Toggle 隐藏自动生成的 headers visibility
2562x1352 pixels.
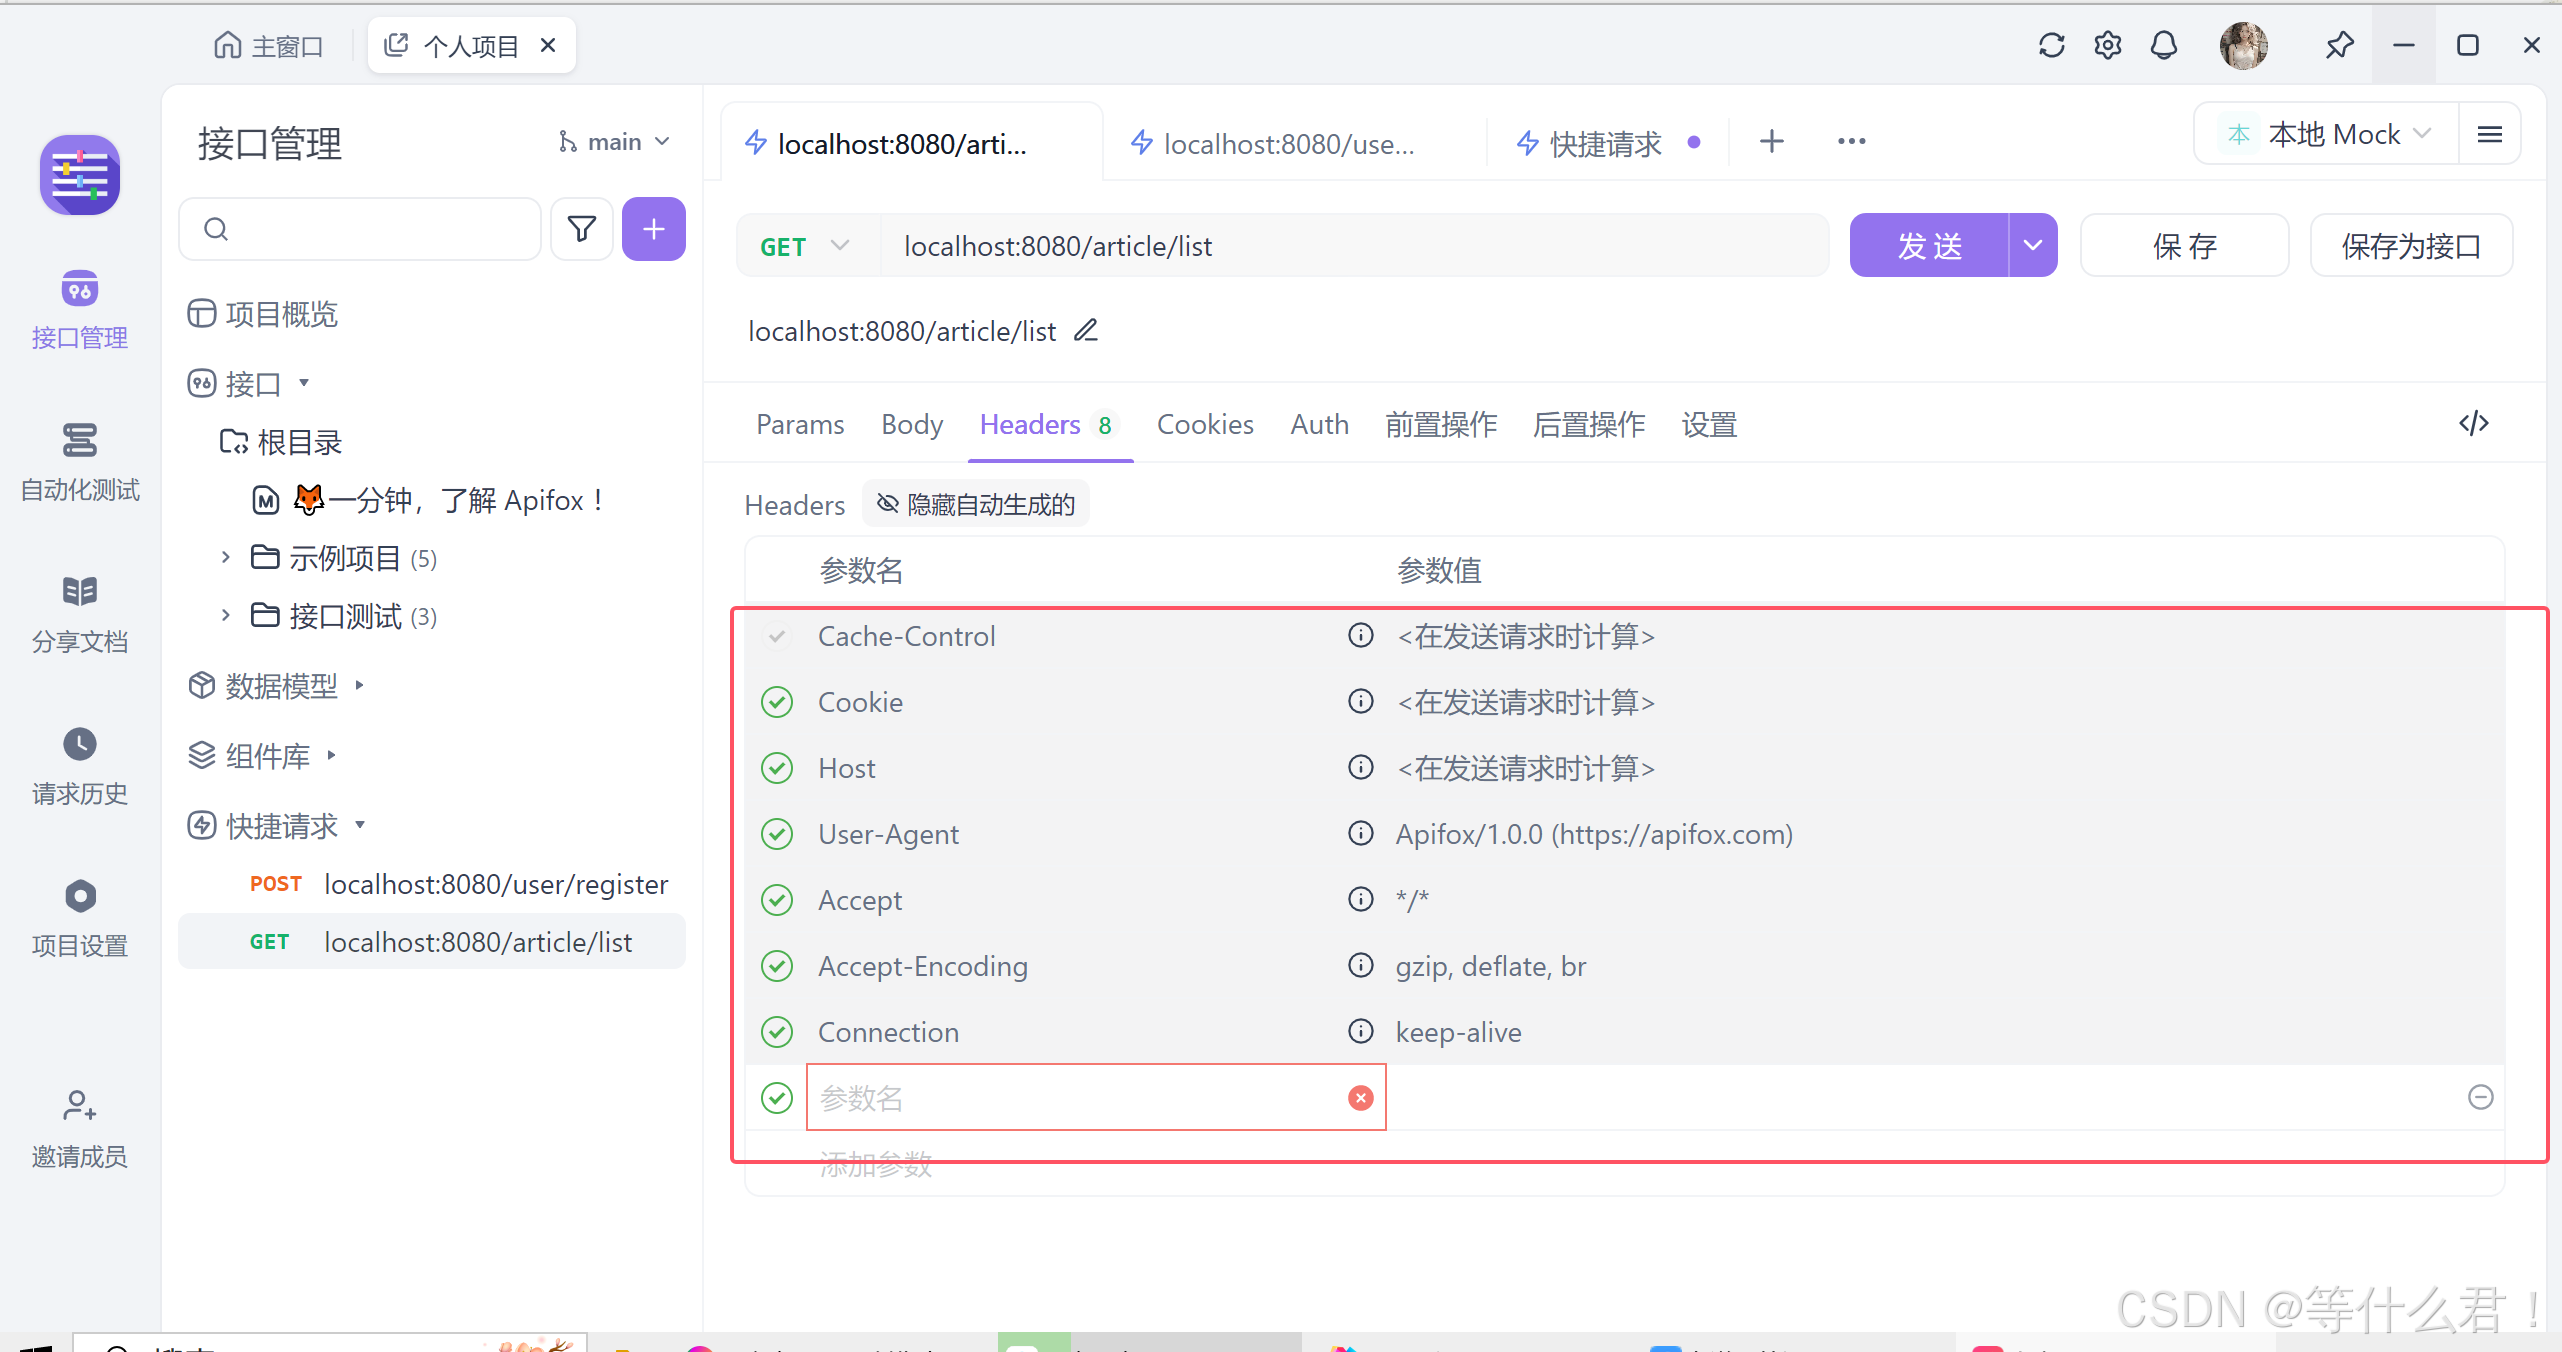975,504
